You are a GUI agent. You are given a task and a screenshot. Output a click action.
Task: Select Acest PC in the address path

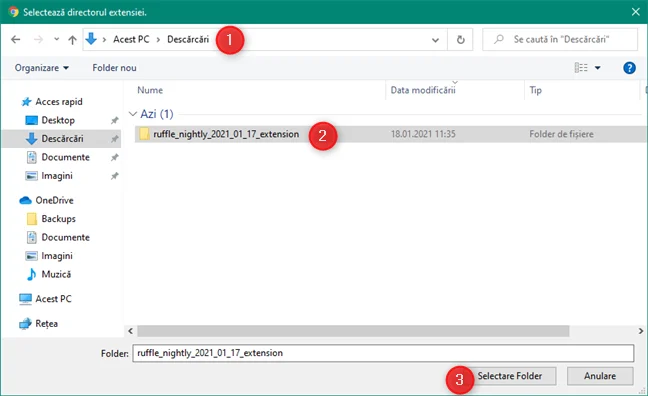[x=131, y=39]
